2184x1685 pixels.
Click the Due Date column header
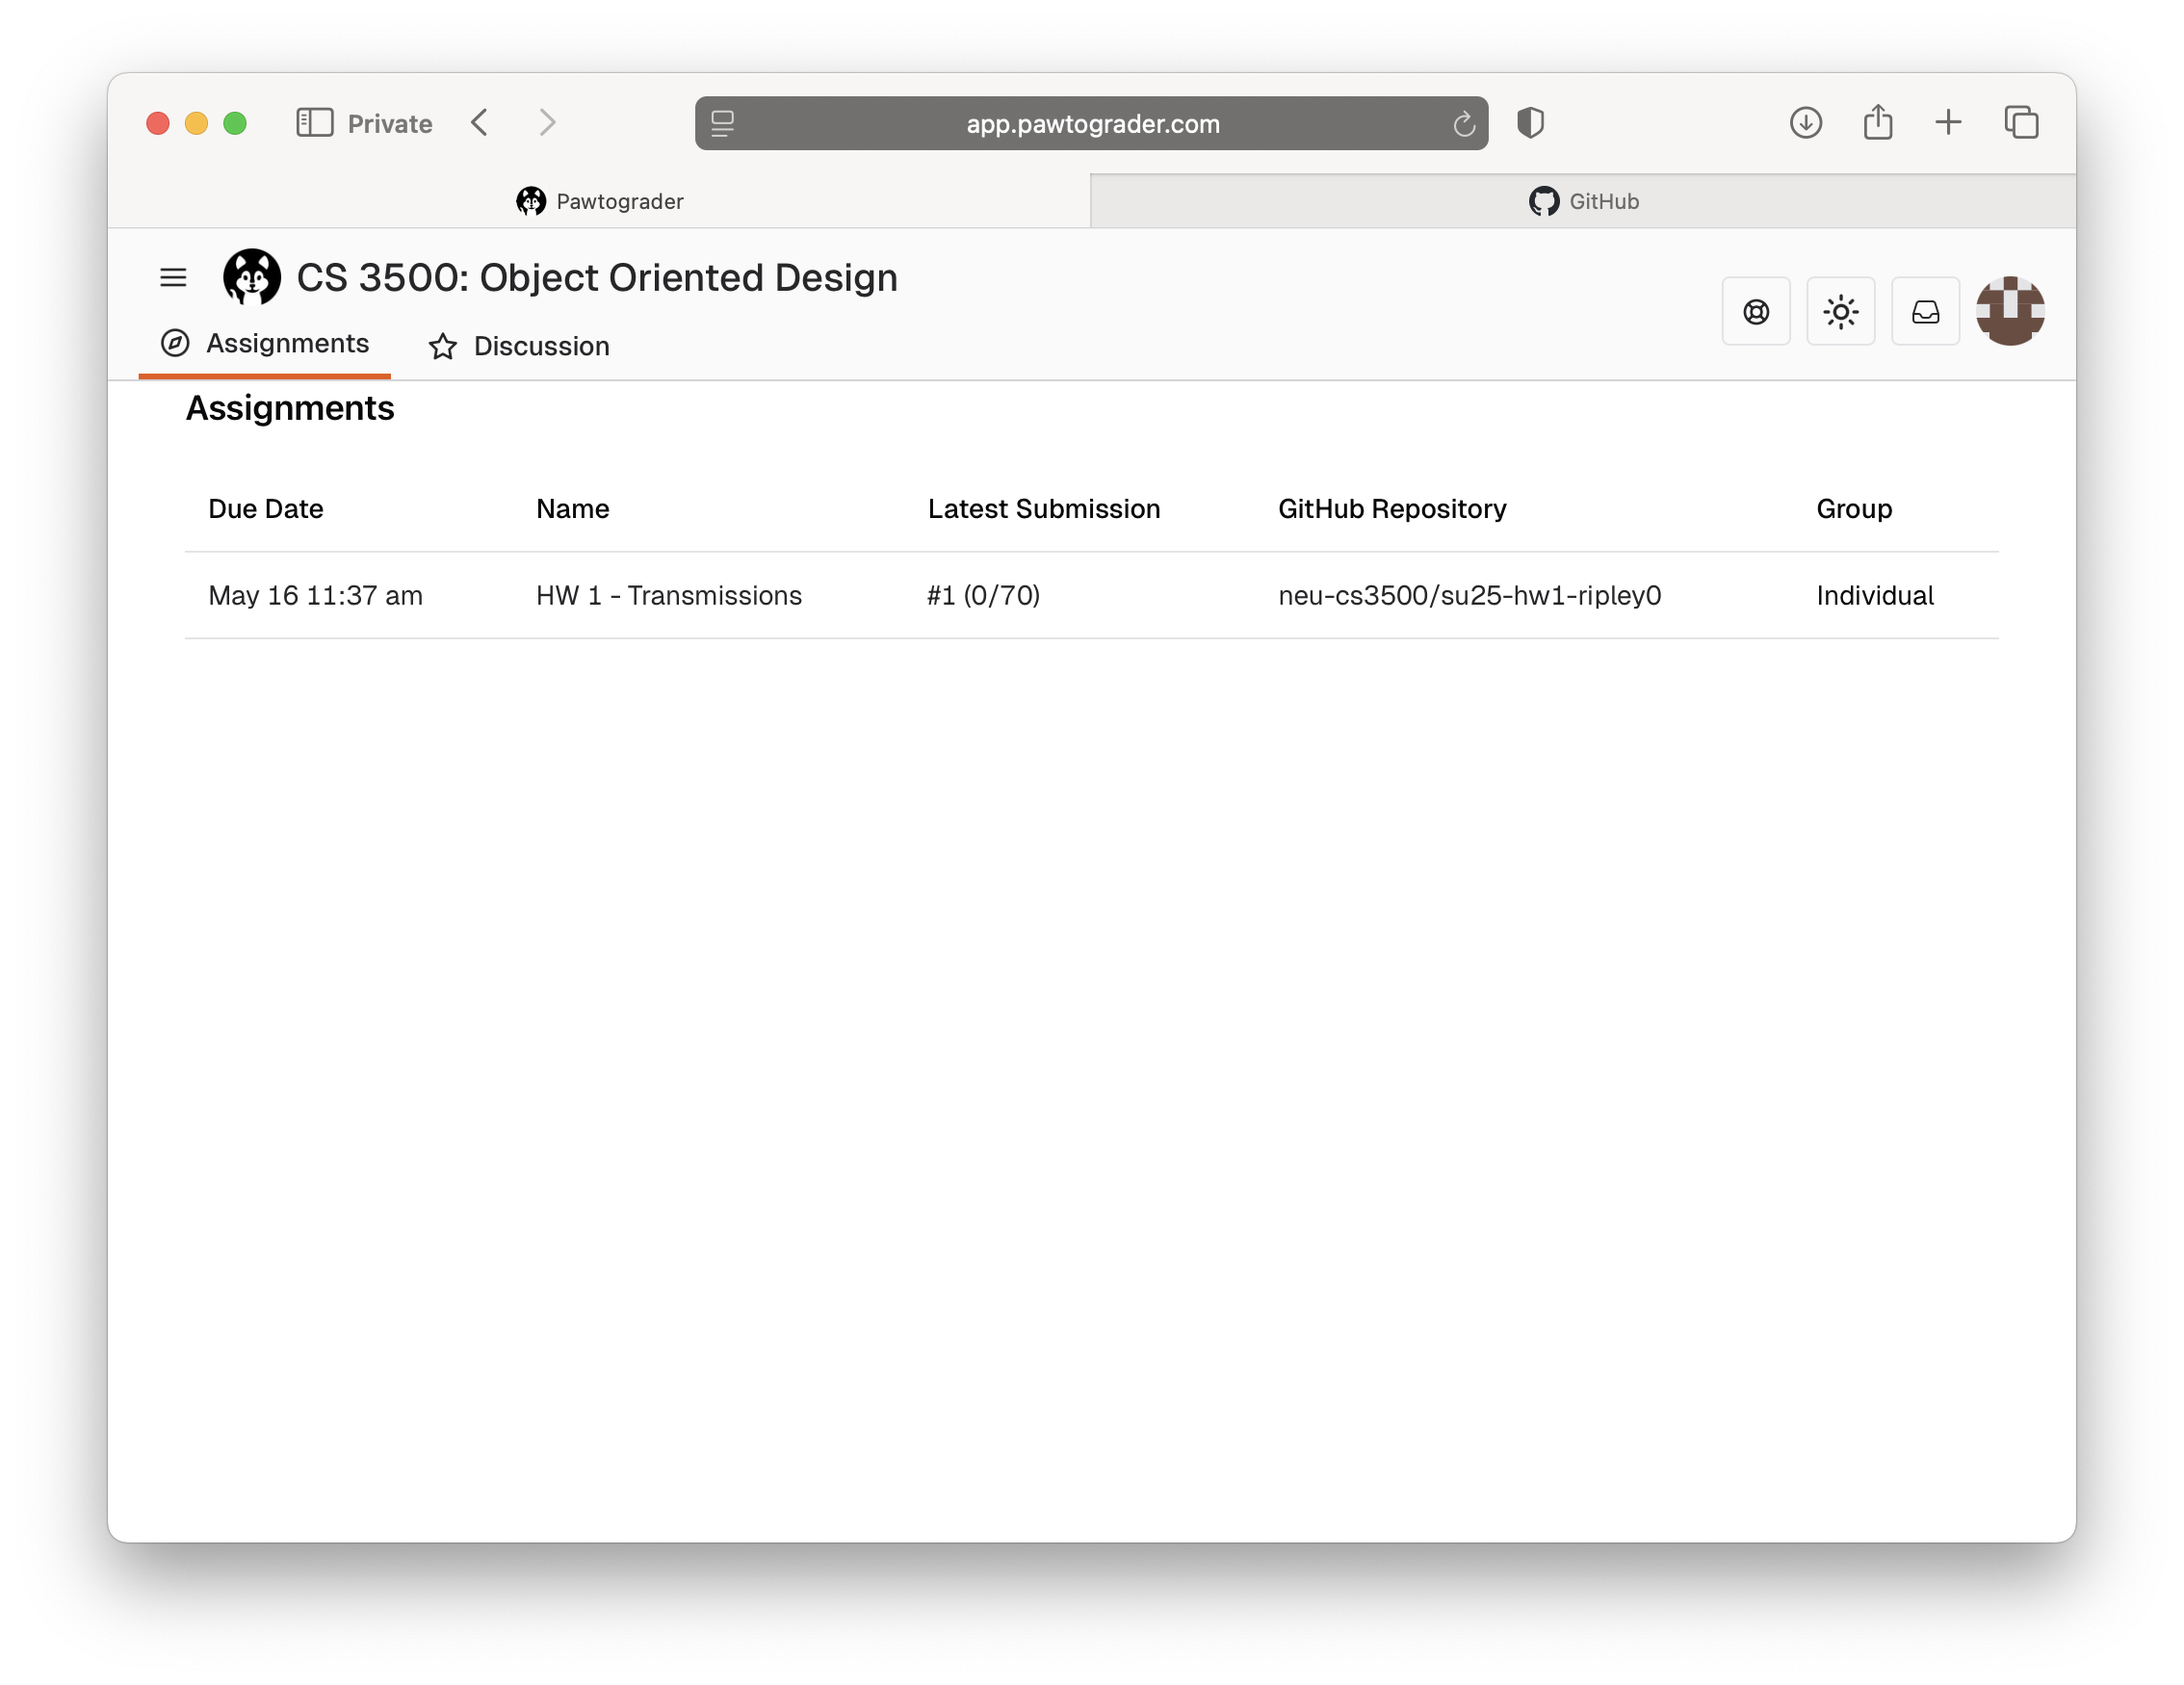coord(266,509)
